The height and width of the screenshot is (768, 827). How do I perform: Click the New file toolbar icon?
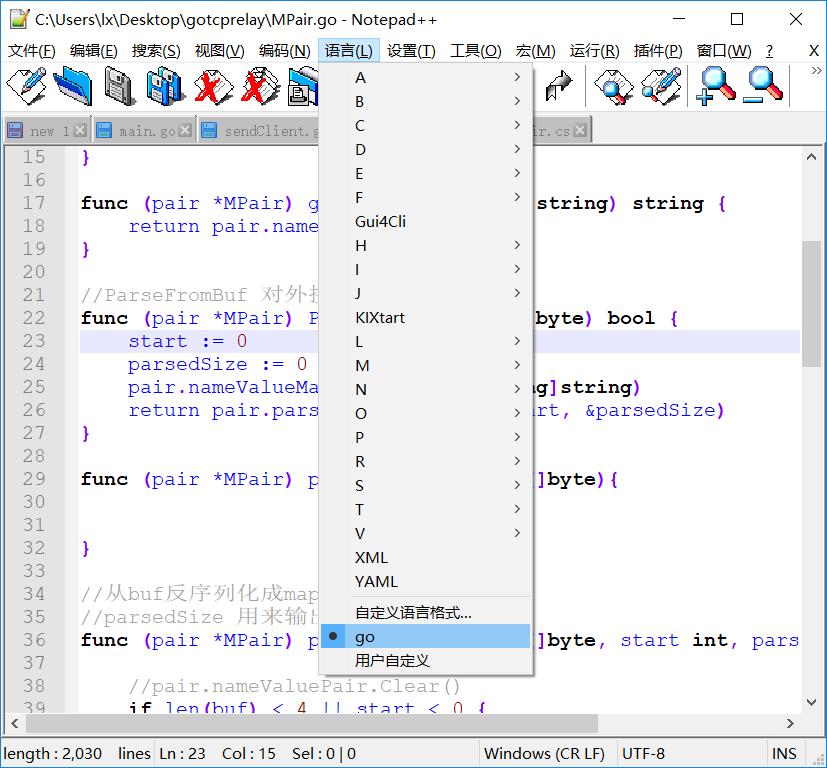pyautogui.click(x=25, y=86)
